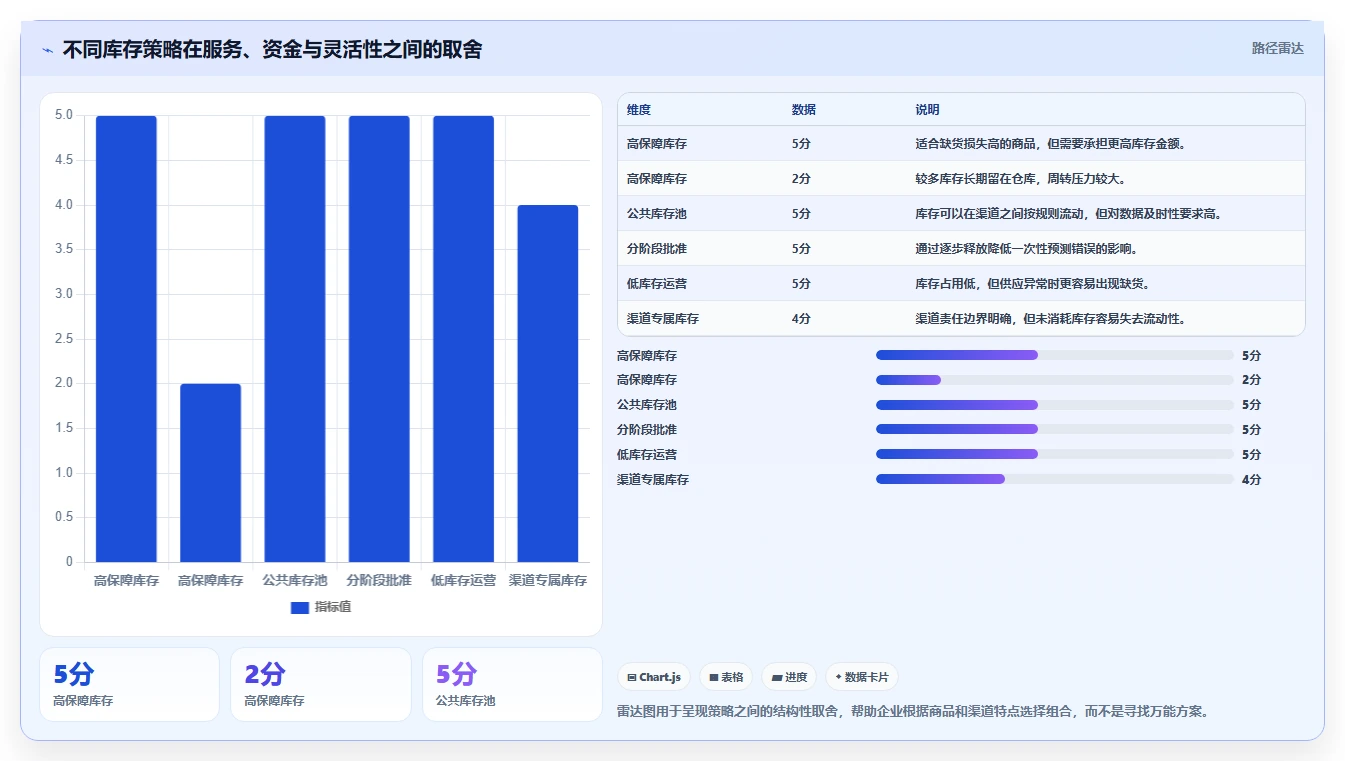
Task: Click table text '库存可以在渠道之间按规则流动，但对数据及时性要求高。'
Action: coord(1069,214)
